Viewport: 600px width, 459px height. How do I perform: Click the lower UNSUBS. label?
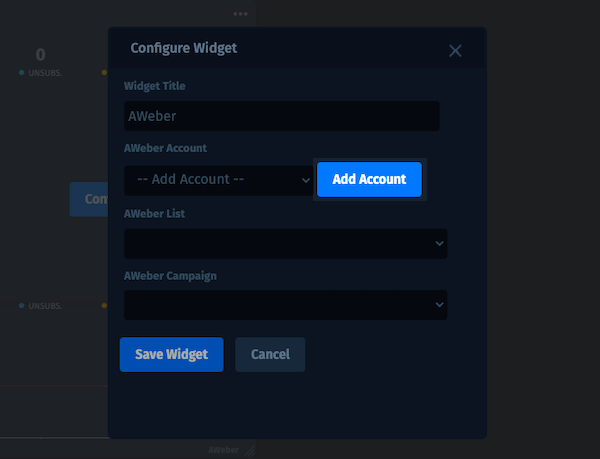45,306
